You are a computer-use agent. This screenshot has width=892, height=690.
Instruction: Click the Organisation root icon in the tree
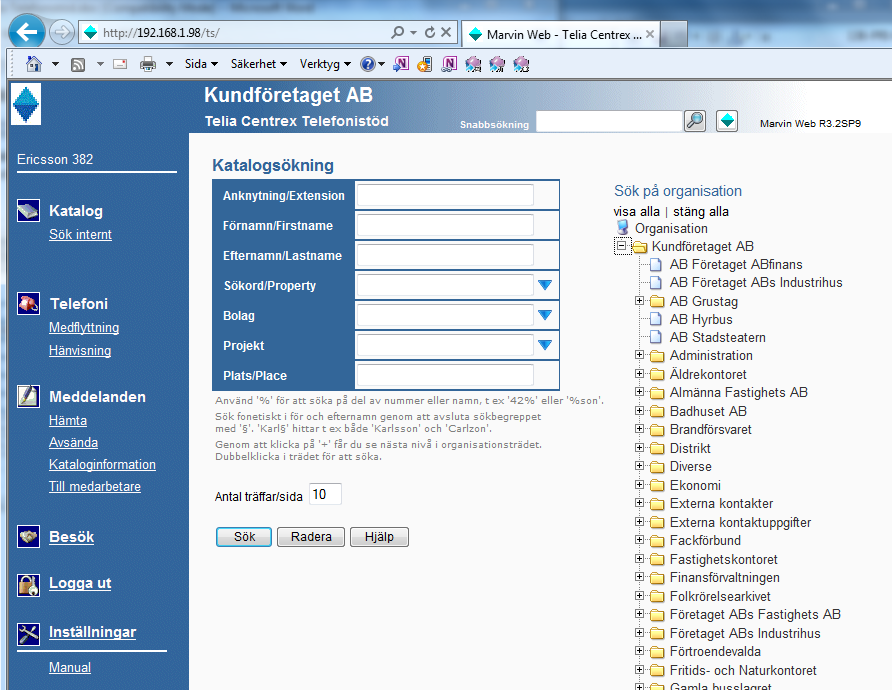[x=622, y=228]
